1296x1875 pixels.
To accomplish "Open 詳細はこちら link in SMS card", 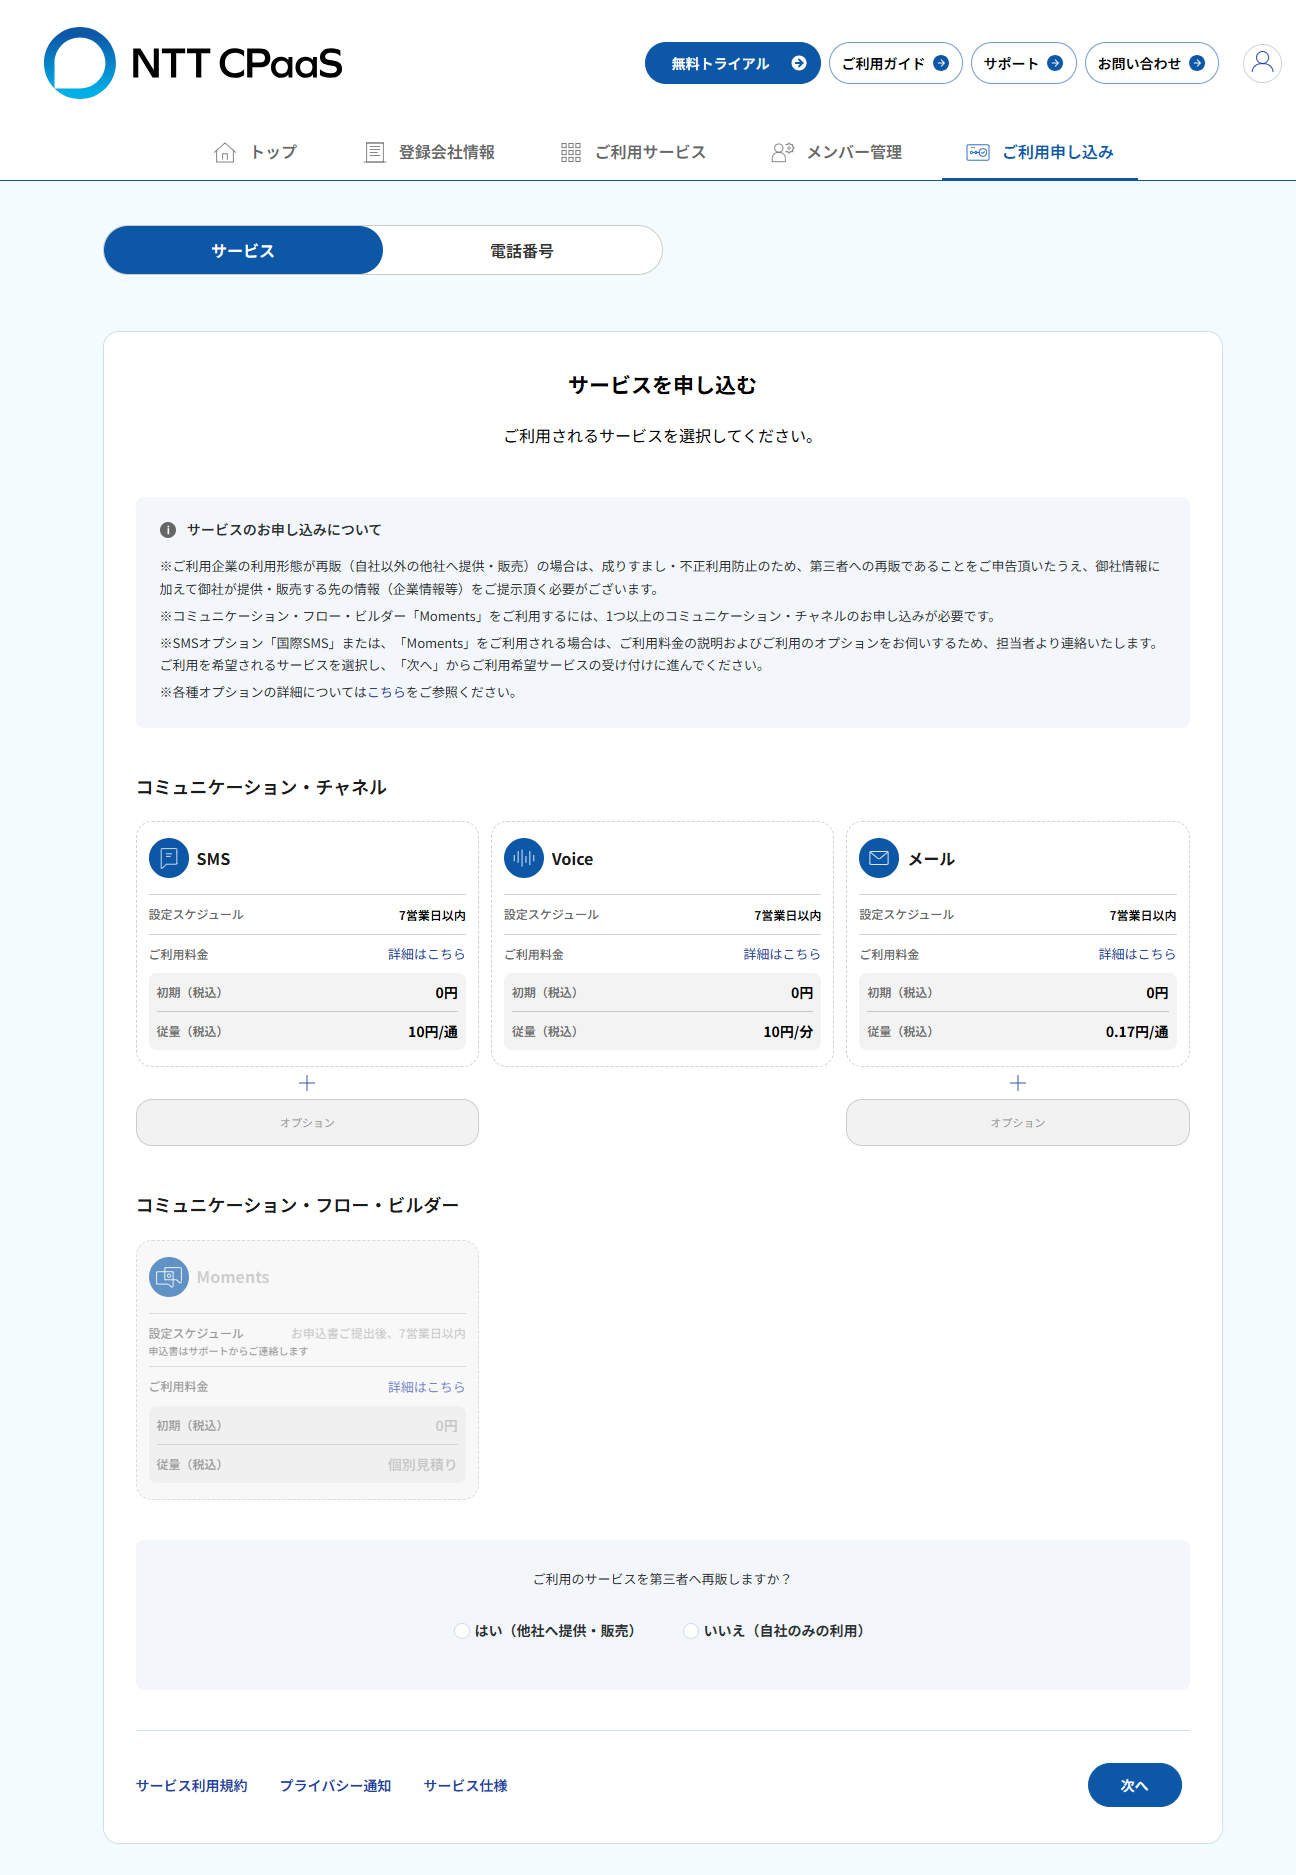I will pyautogui.click(x=427, y=954).
